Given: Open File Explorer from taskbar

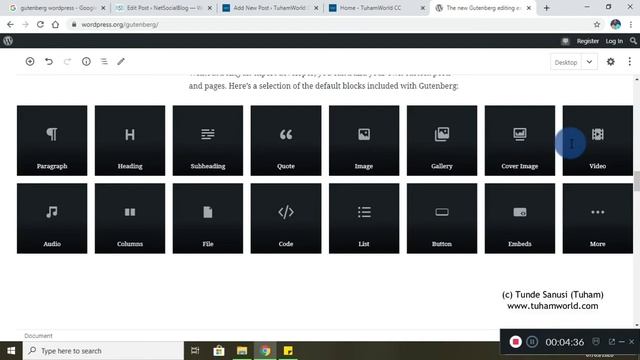Looking at the screenshot, I should (x=242, y=351).
